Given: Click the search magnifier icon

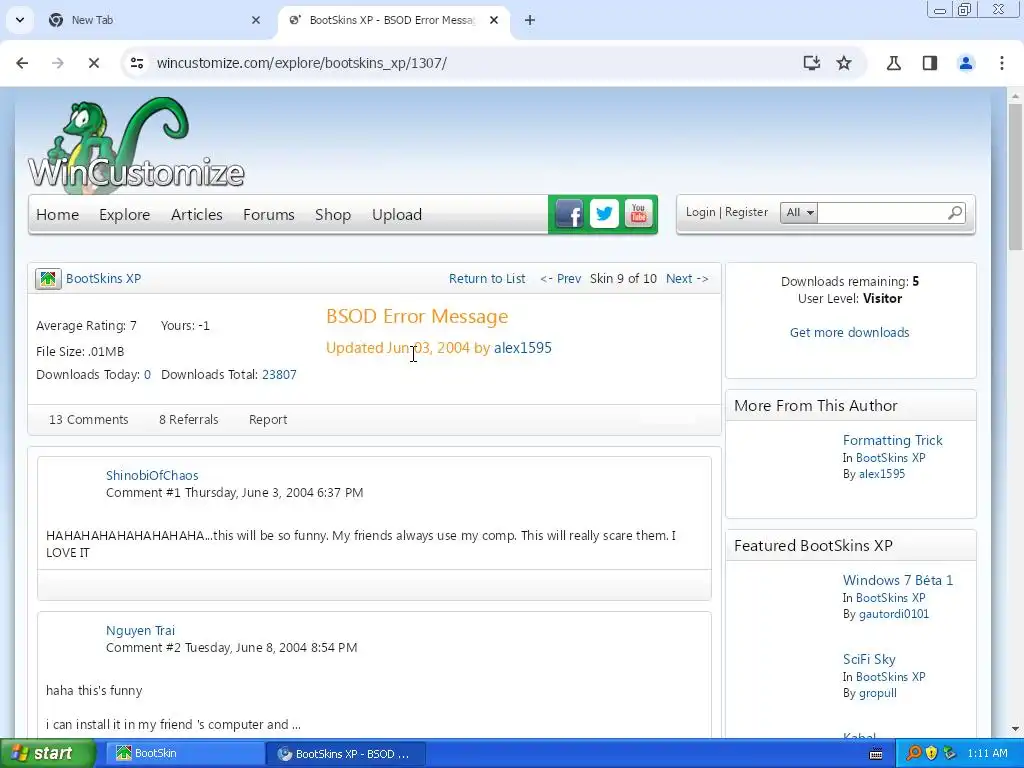Looking at the screenshot, I should pyautogui.click(x=955, y=213).
